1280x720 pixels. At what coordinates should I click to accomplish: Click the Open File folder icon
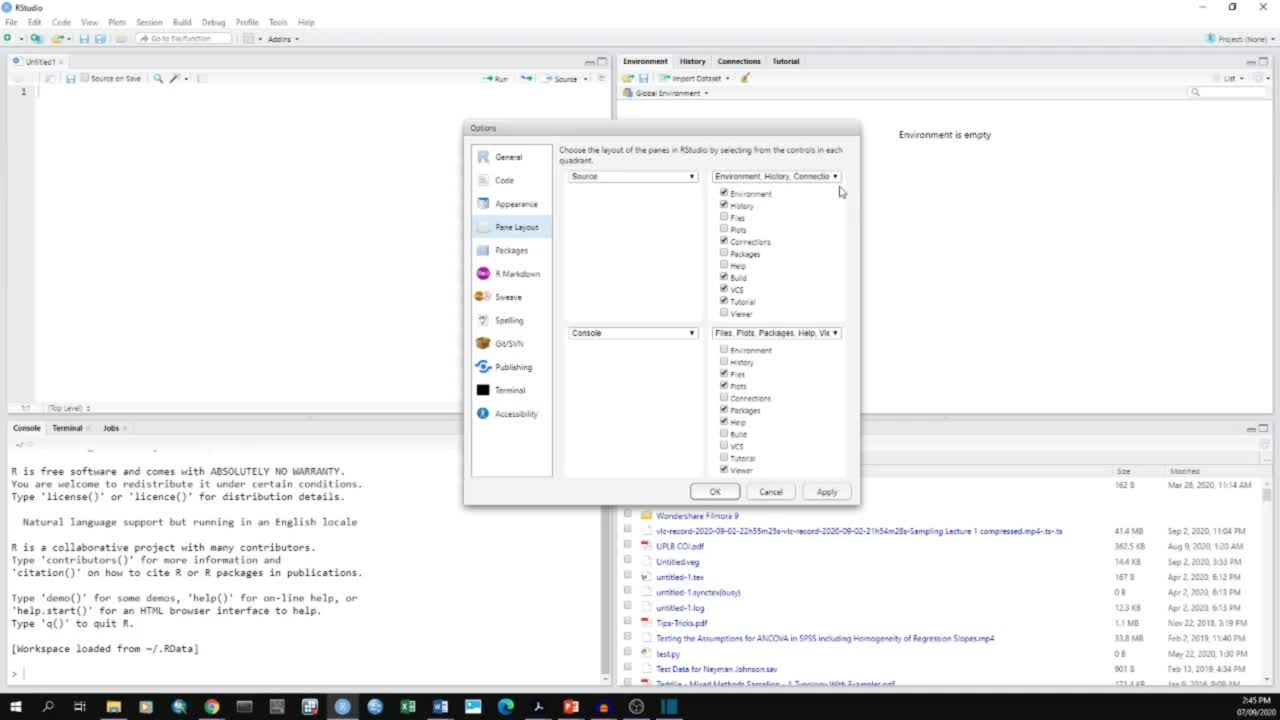58,39
